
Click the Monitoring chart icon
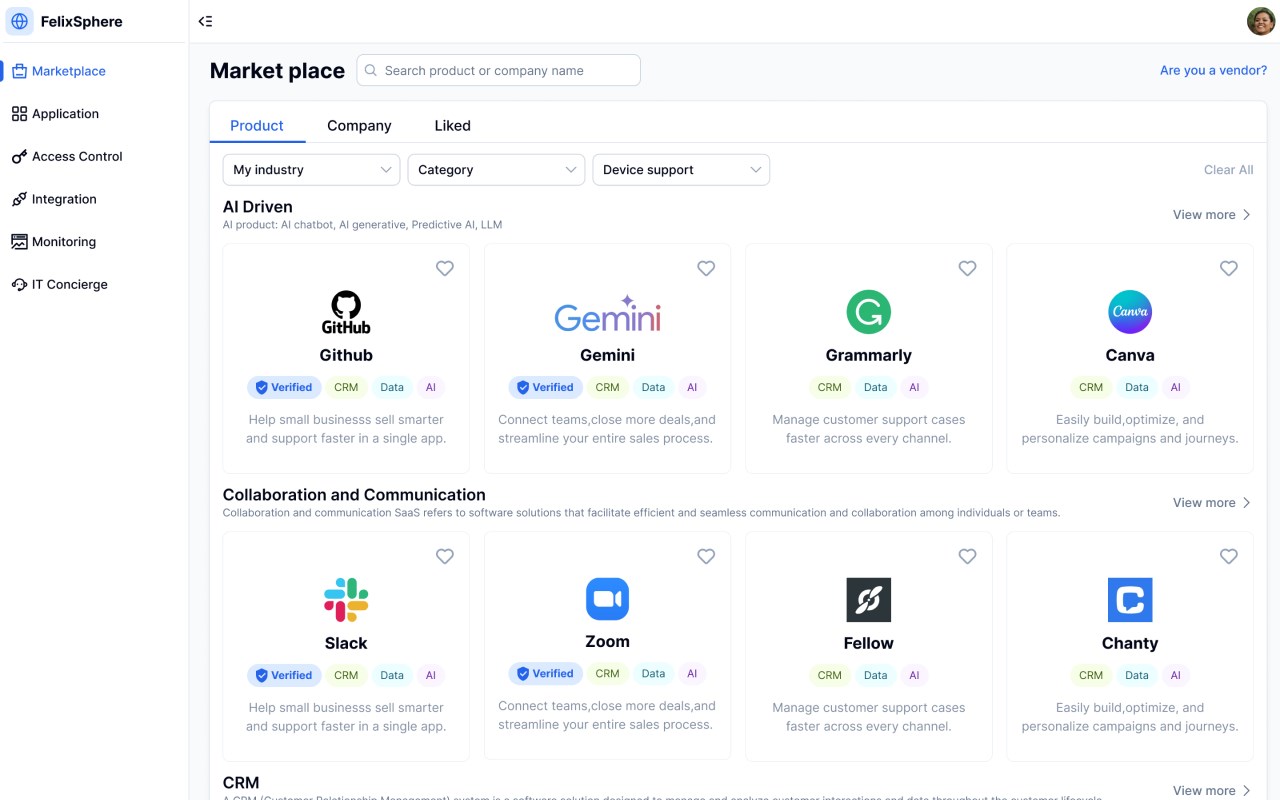pos(19,242)
